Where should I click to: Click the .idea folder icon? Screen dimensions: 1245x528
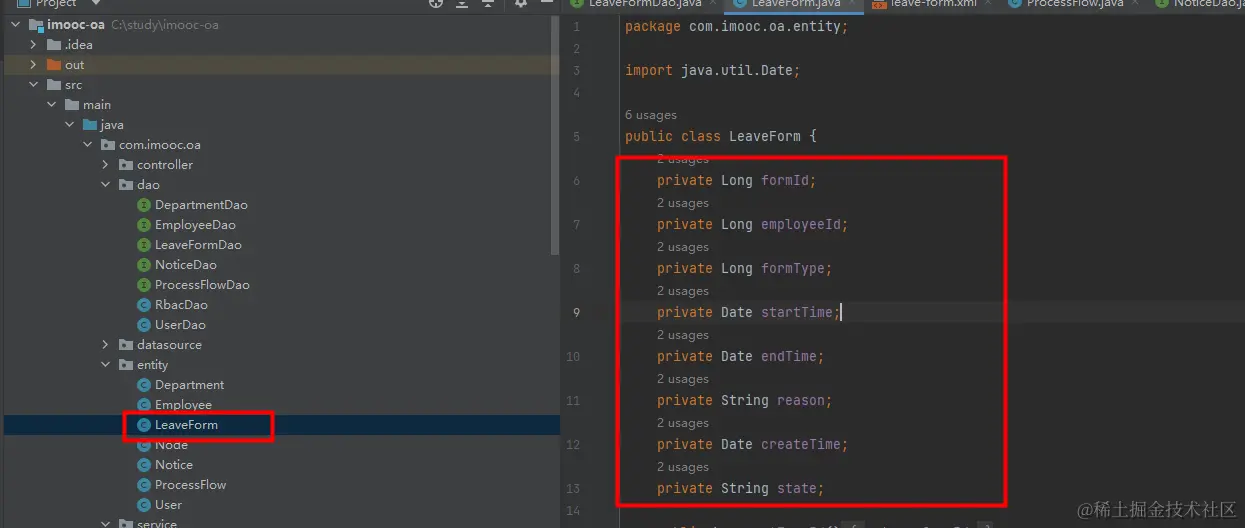click(54, 45)
